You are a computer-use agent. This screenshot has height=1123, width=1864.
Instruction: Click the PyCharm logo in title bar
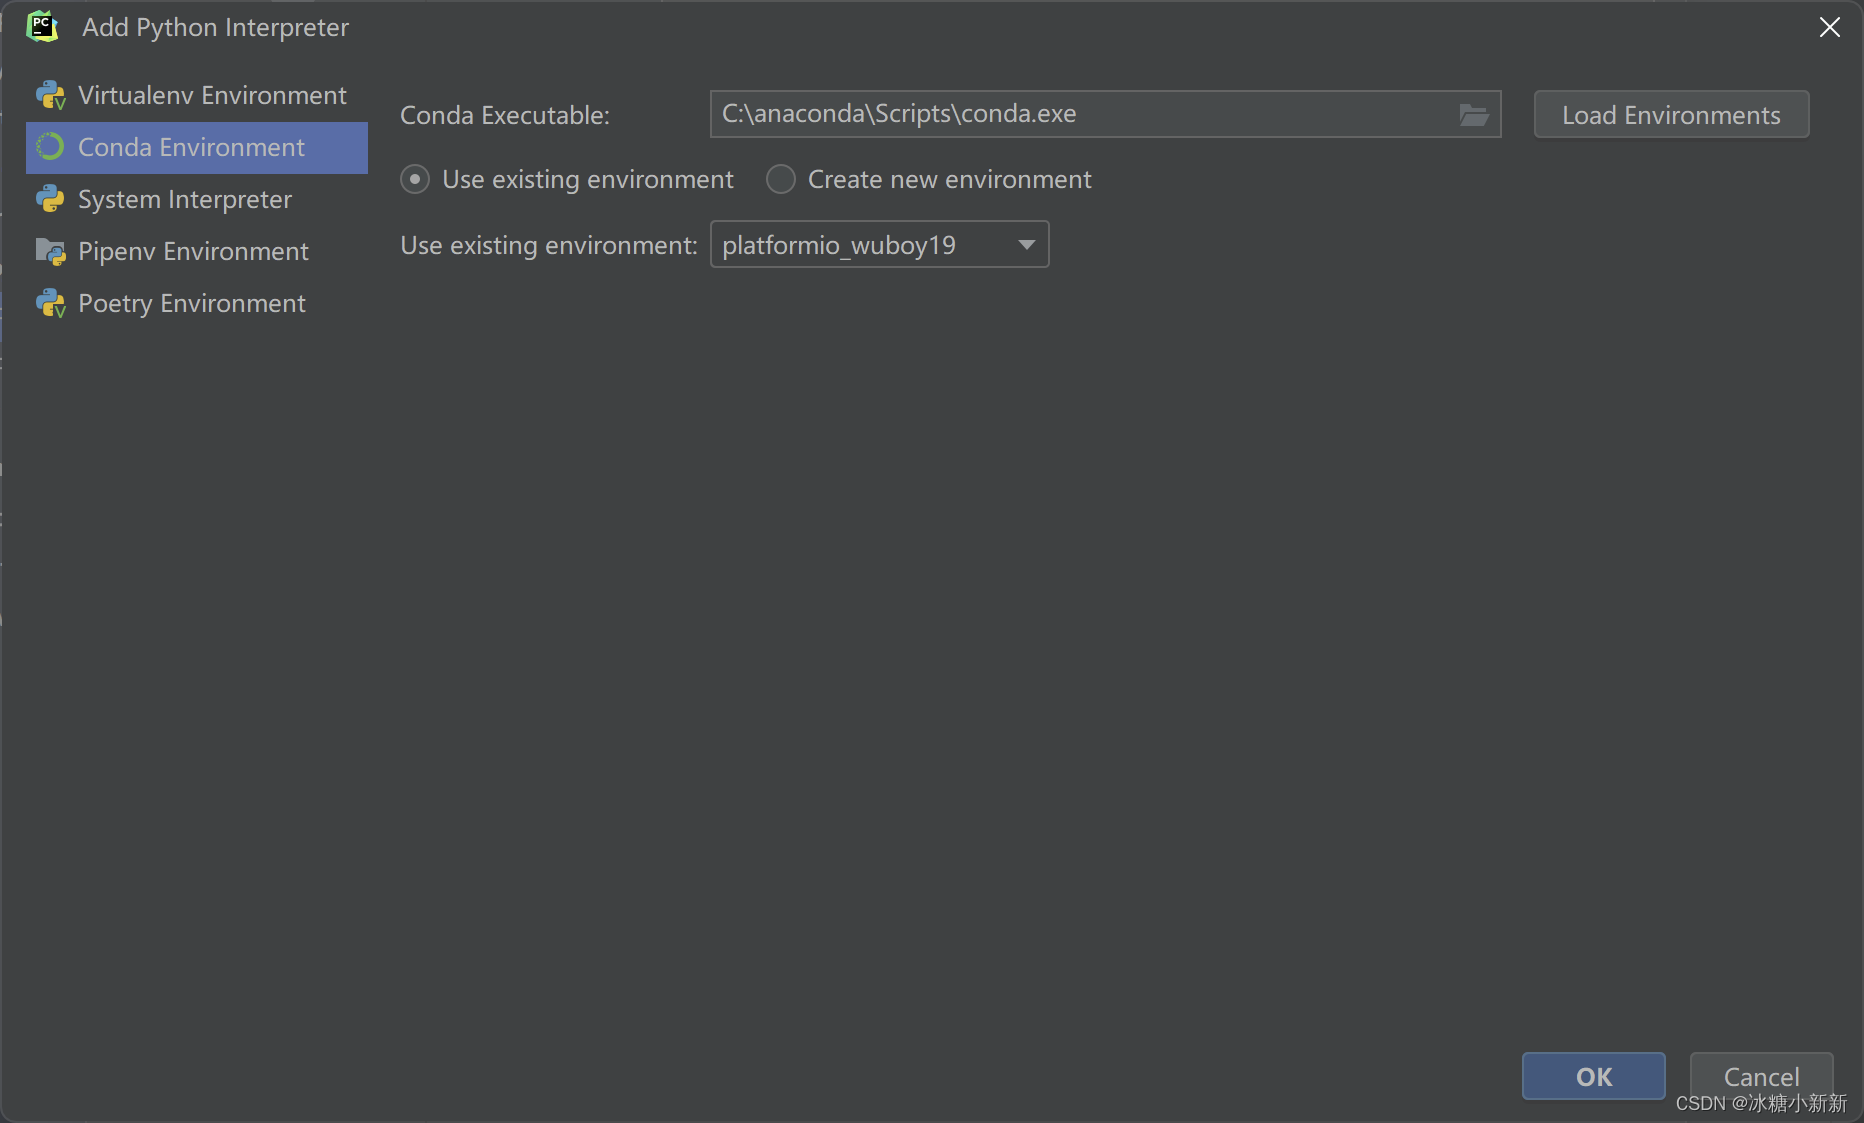[42, 27]
